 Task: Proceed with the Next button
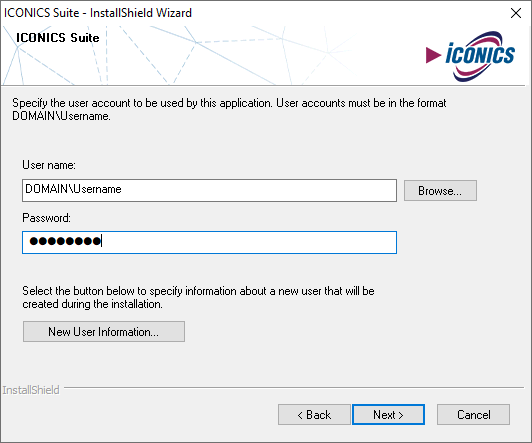coord(388,415)
